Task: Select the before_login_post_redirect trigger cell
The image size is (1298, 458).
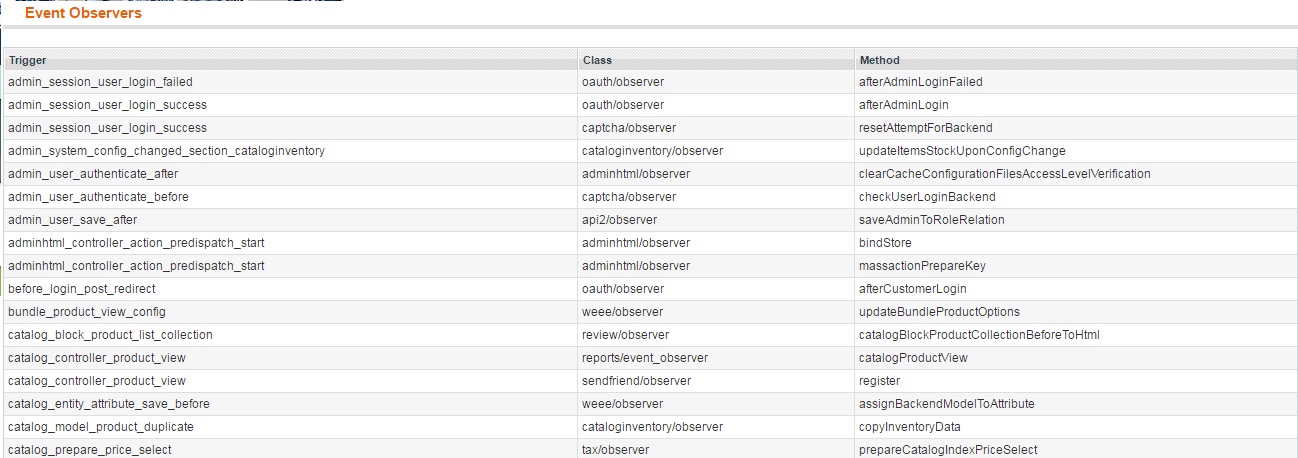Action: [86, 289]
